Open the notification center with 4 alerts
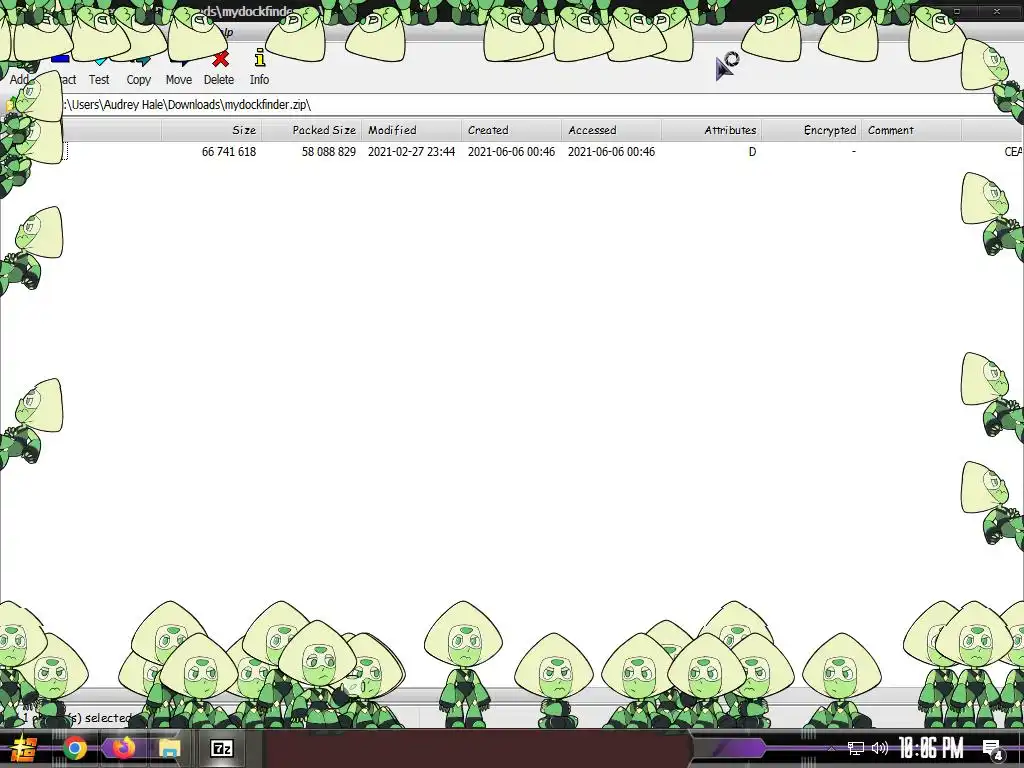Screen dimensions: 1024x768 (993, 749)
